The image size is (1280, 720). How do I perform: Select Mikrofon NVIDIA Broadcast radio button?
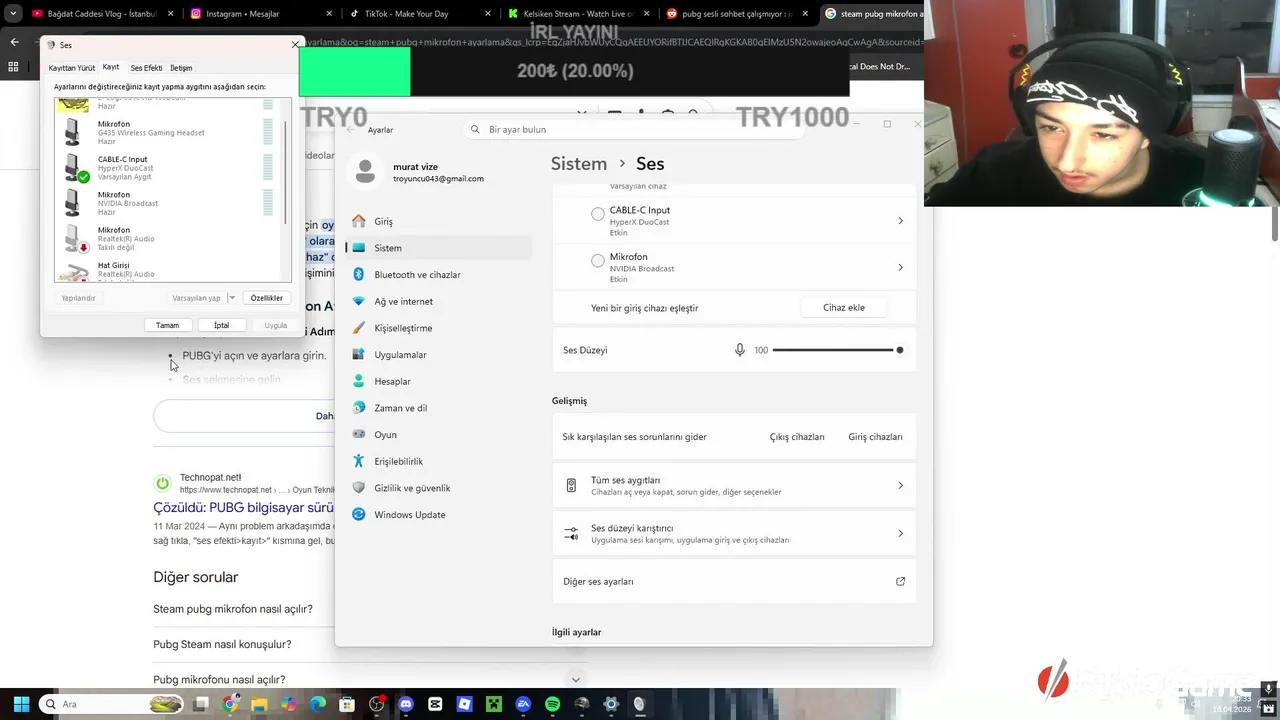coord(598,261)
